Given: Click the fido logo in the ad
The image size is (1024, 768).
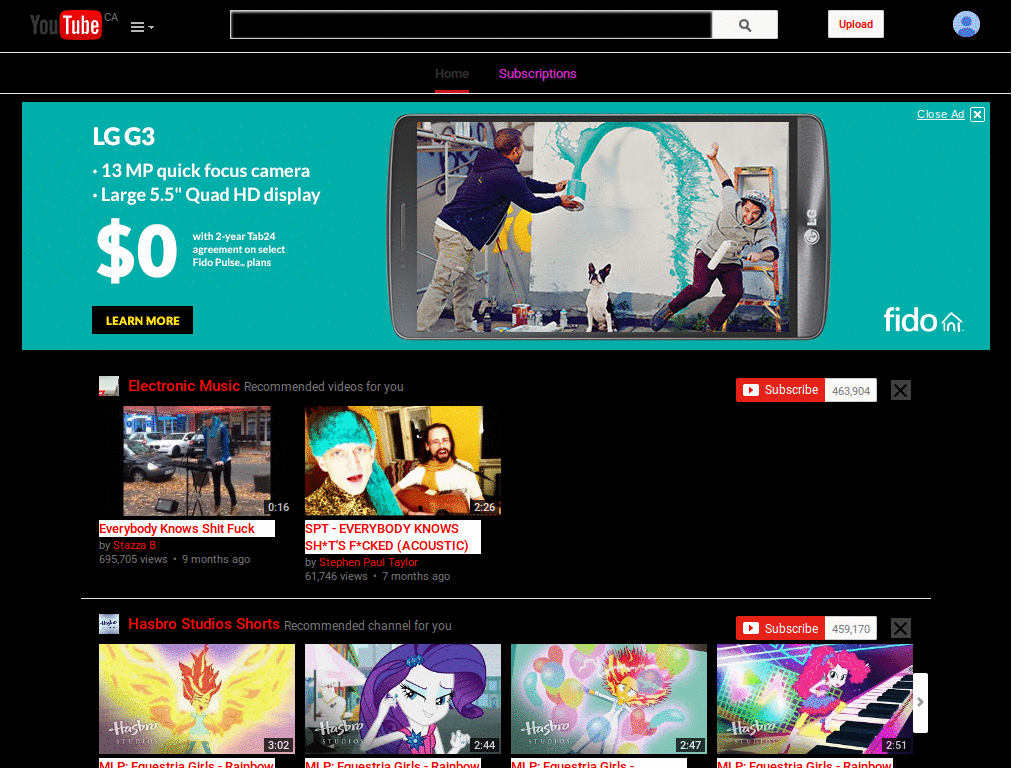Looking at the screenshot, I should click(x=923, y=320).
